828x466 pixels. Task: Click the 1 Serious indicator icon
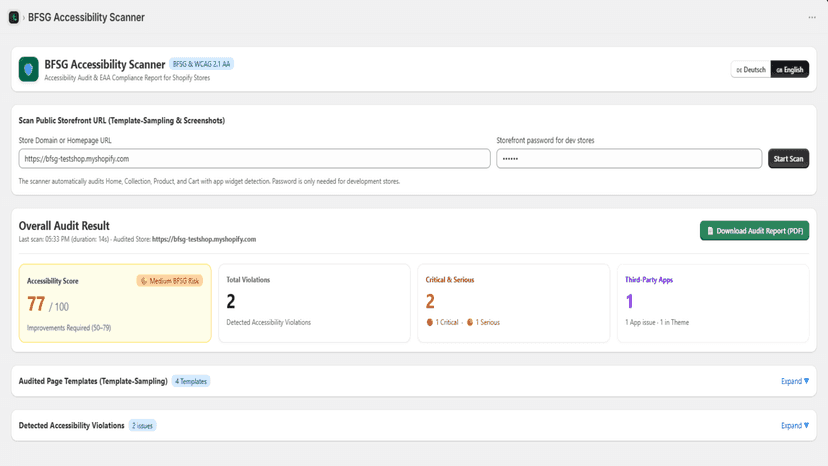point(469,322)
